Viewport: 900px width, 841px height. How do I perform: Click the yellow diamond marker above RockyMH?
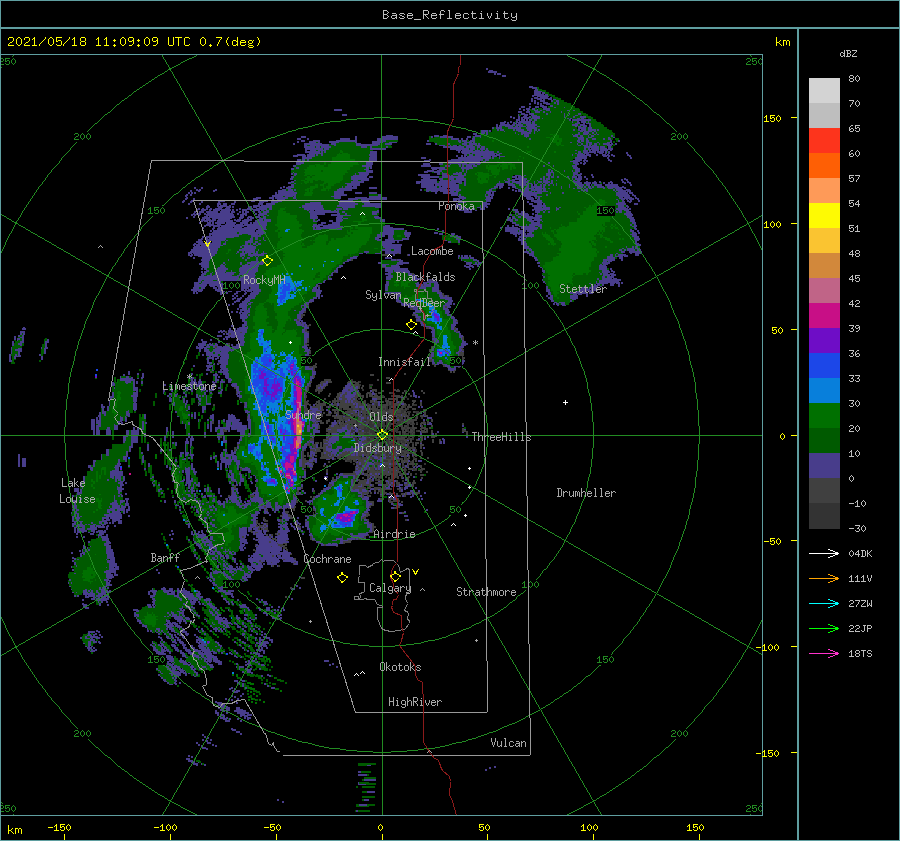coord(267,261)
